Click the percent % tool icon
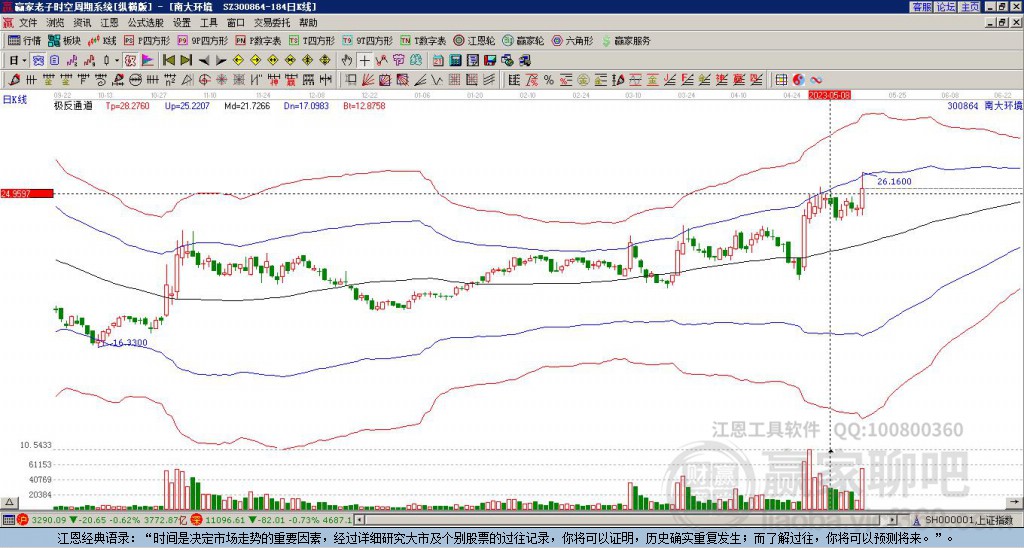 [x=549, y=80]
